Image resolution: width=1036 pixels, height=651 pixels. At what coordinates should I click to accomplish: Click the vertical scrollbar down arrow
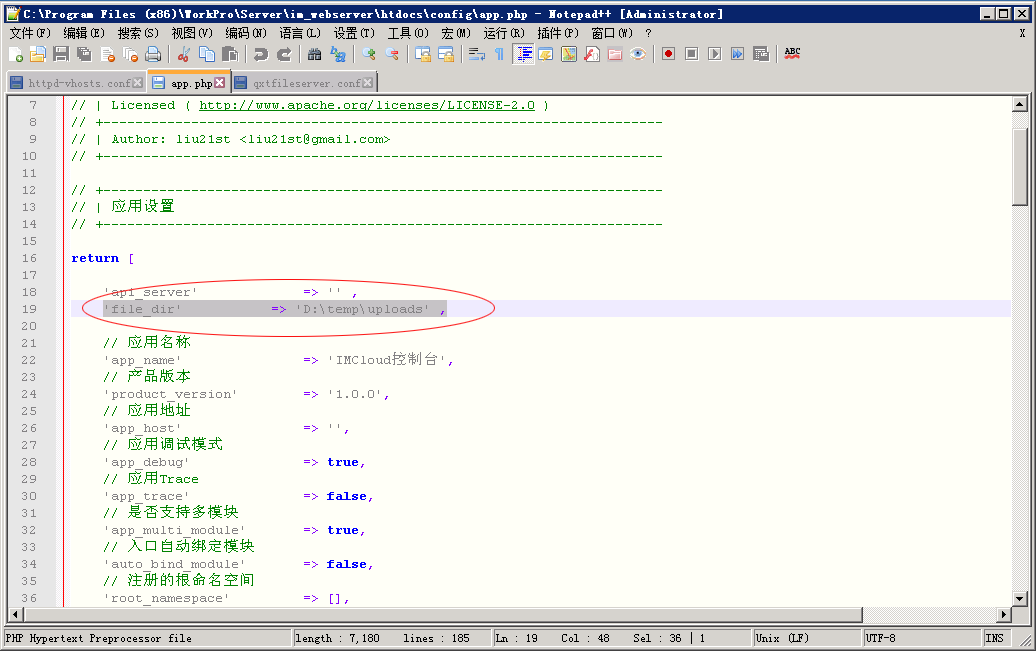1020,598
